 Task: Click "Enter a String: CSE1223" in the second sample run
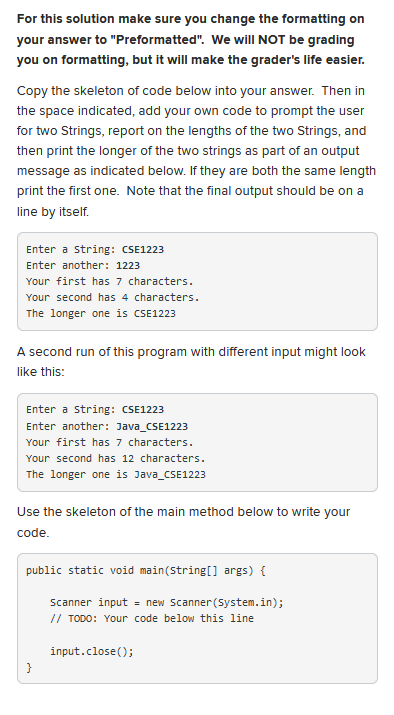coord(95,409)
